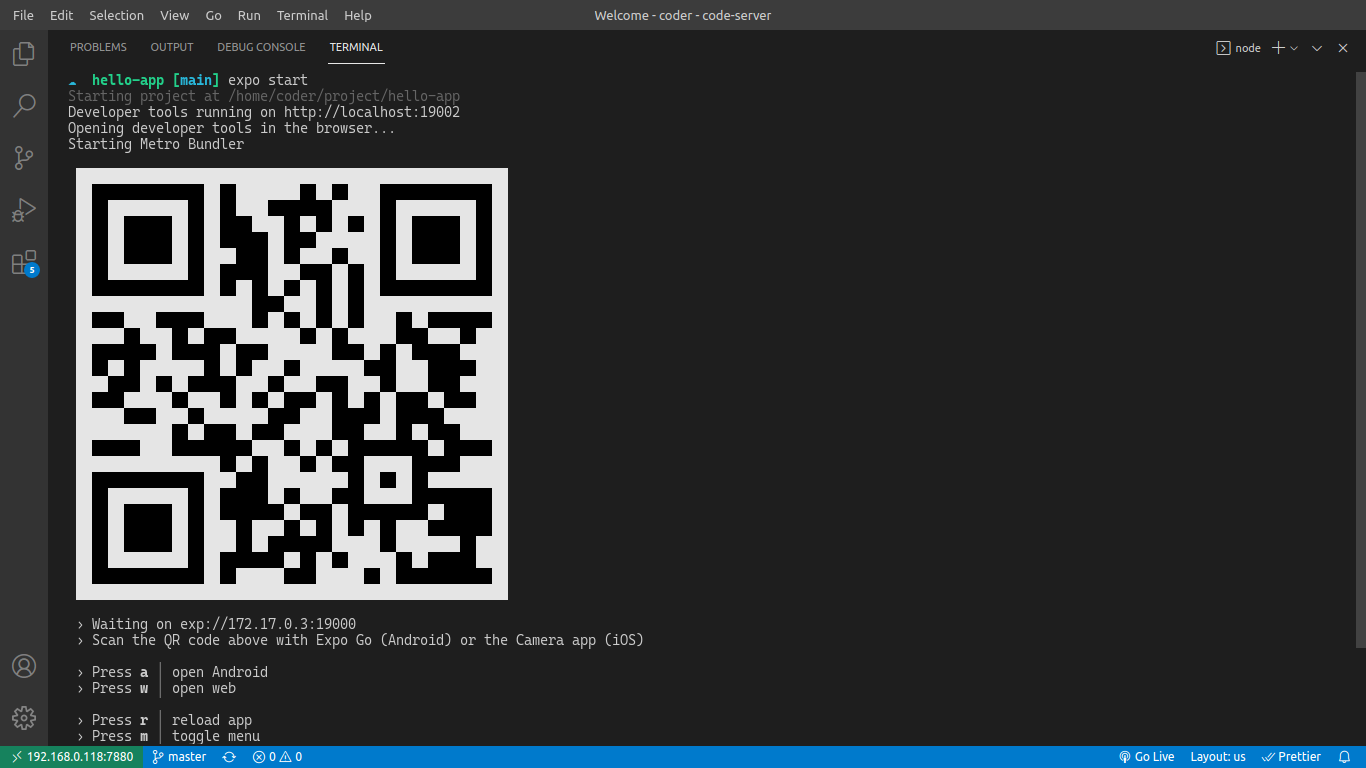Open the Help menu
This screenshot has height=768, width=1366.
(x=357, y=15)
